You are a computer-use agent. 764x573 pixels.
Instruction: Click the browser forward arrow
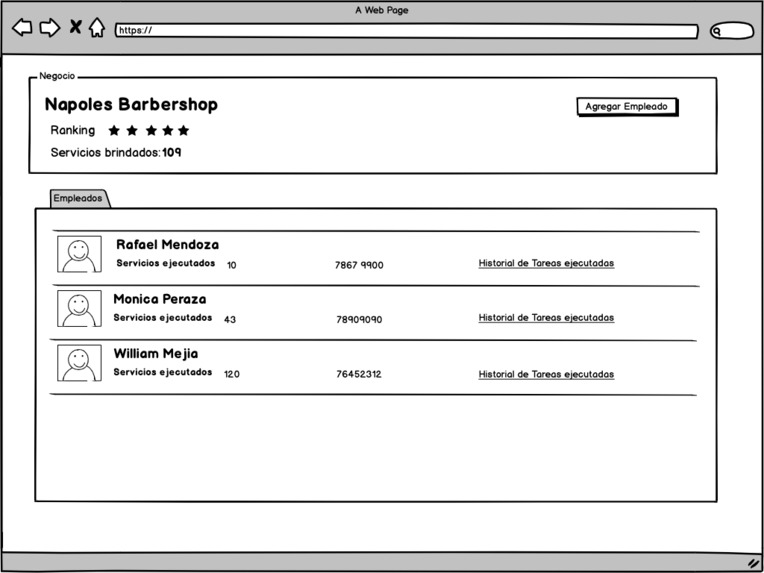(50, 27)
